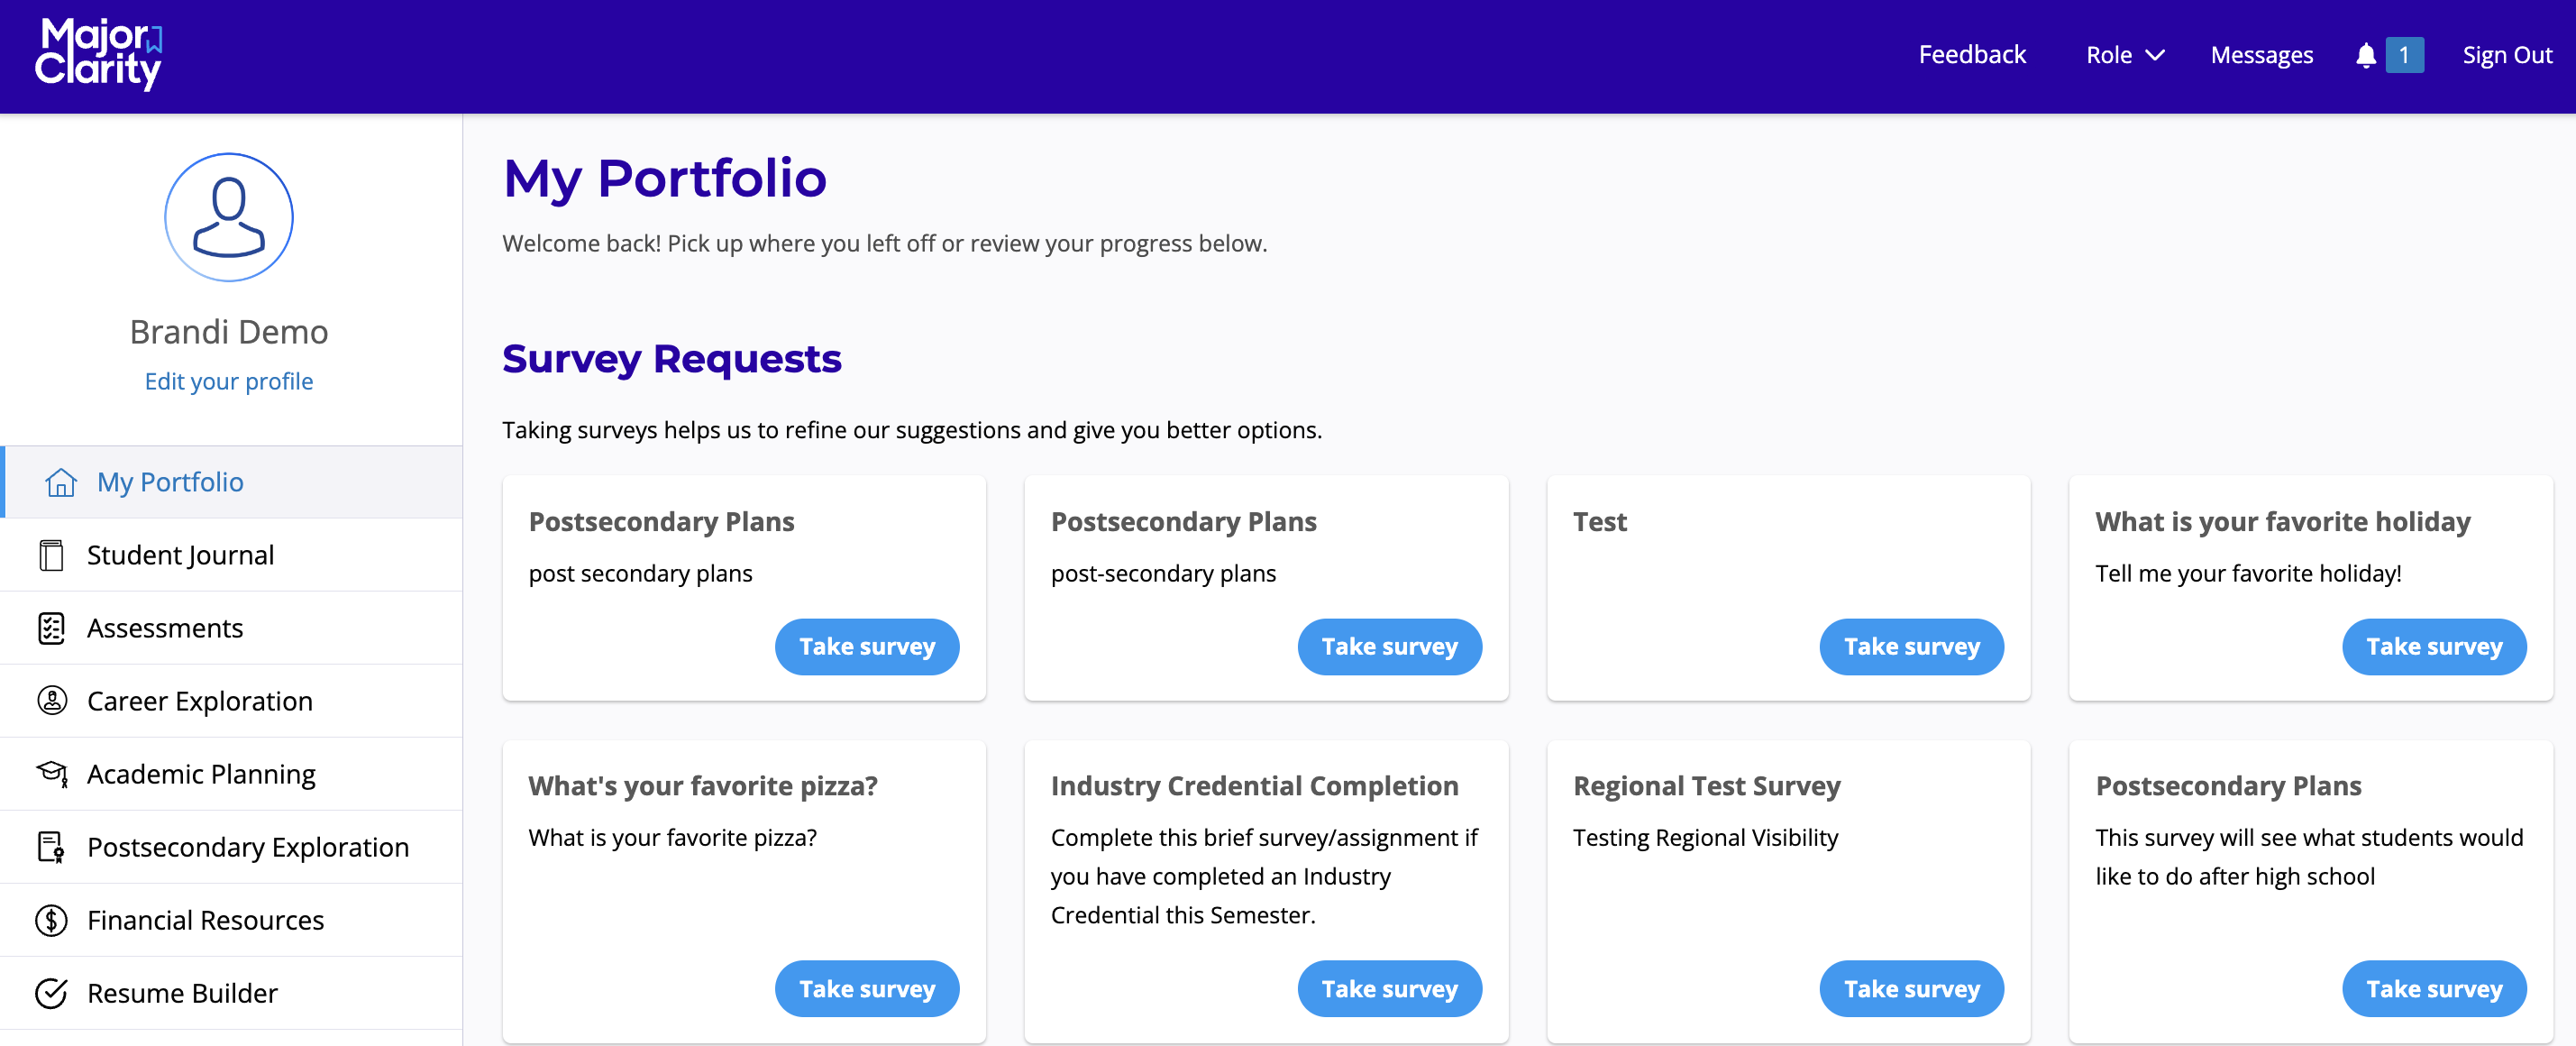Sign out of the account
Screen dimensions: 2576x1046
(x=2506, y=55)
